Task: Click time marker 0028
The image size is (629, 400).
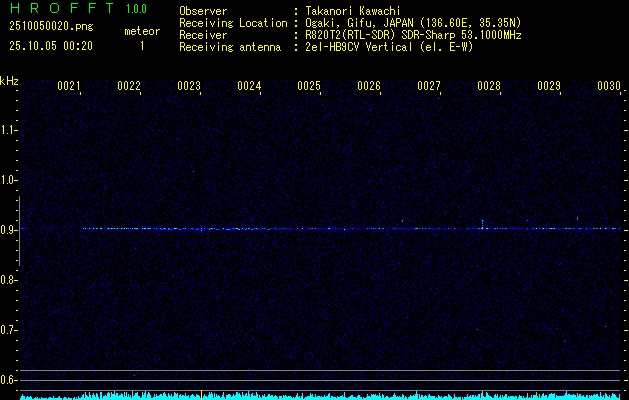Action: (x=489, y=86)
